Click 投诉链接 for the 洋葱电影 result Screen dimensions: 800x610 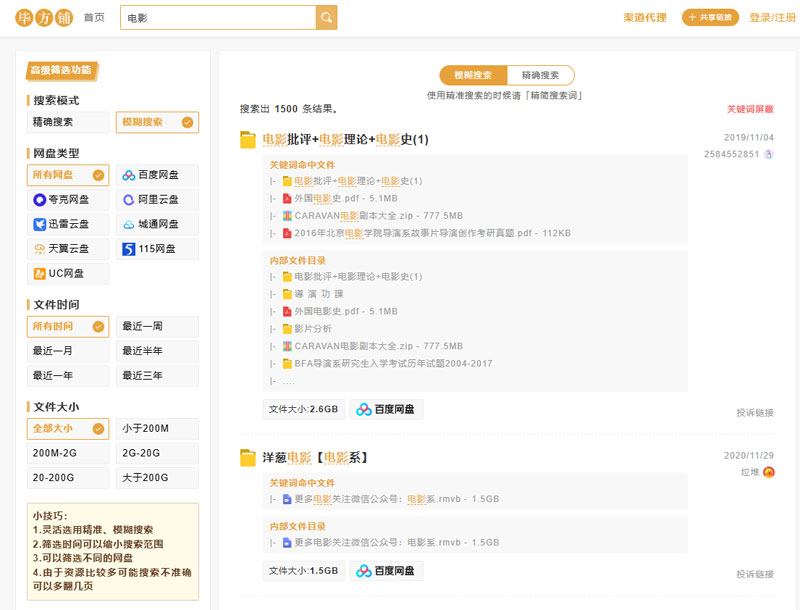(755, 574)
